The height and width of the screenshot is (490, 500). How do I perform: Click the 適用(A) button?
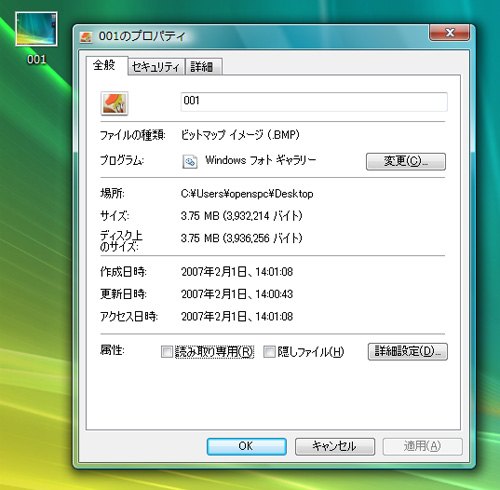[422, 446]
